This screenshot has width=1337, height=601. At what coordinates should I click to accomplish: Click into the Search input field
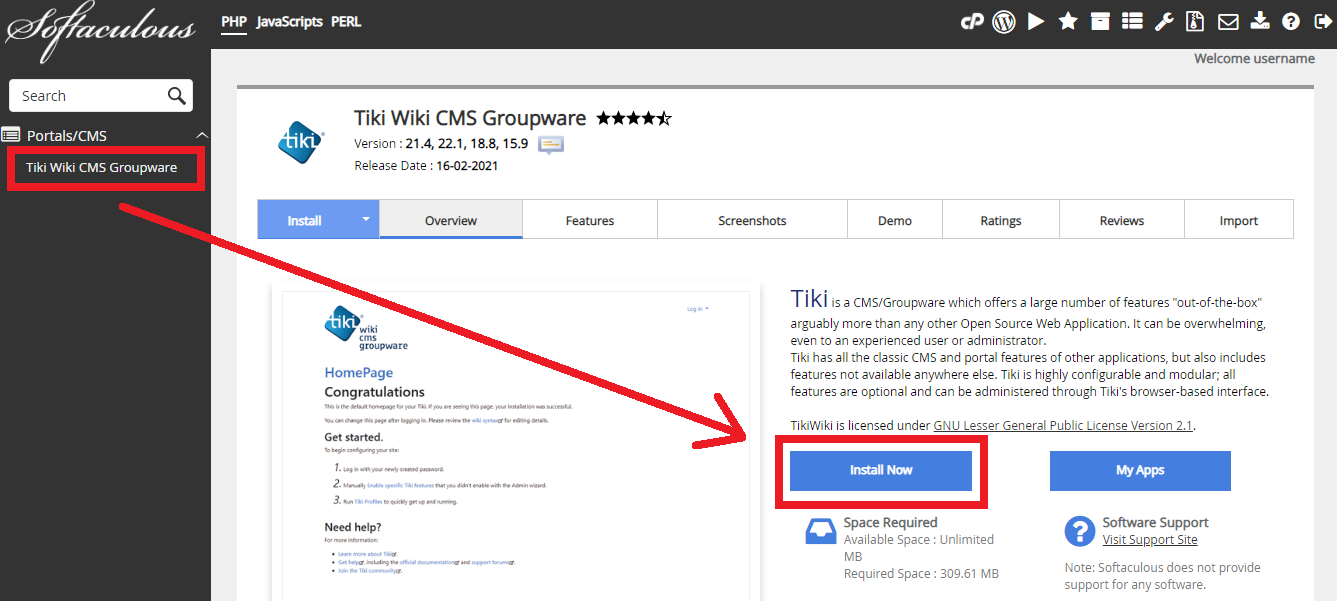[x=88, y=96]
